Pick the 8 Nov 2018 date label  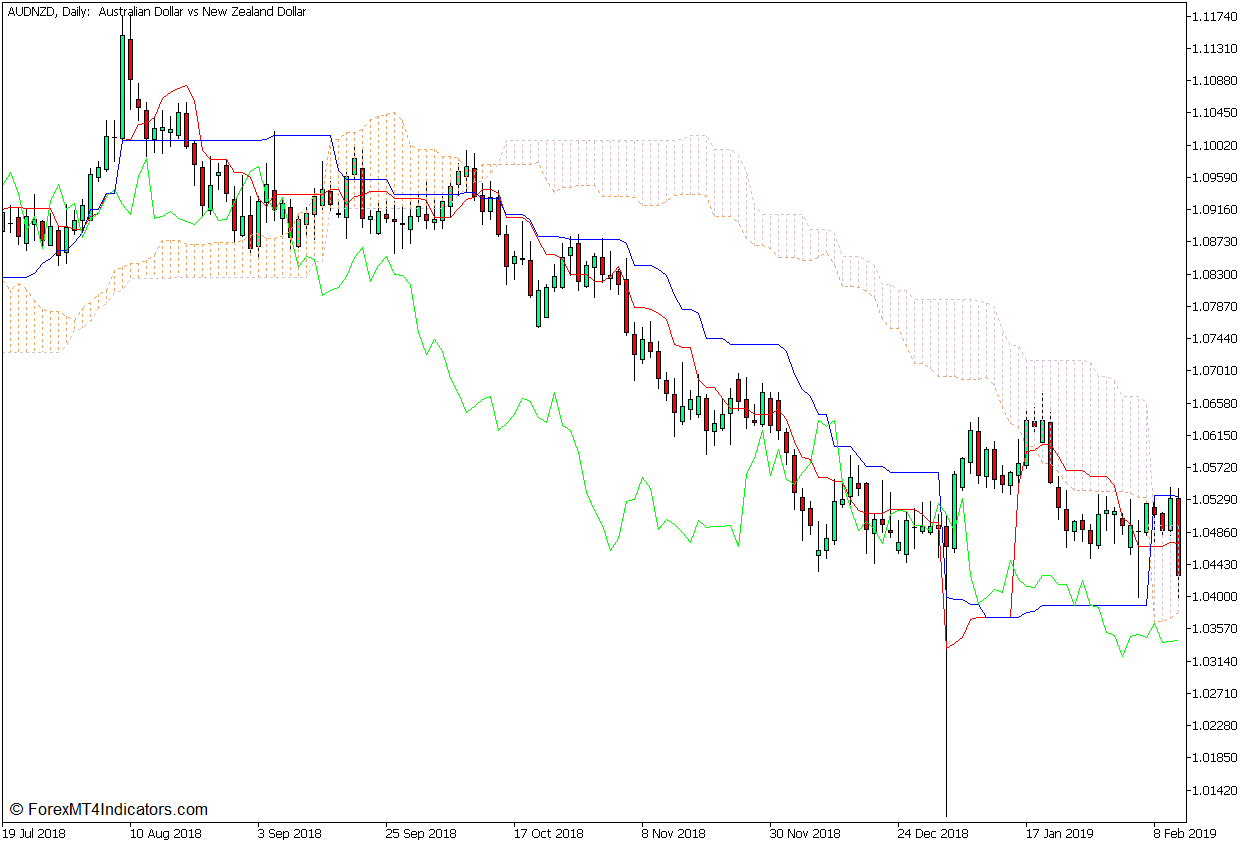click(676, 833)
